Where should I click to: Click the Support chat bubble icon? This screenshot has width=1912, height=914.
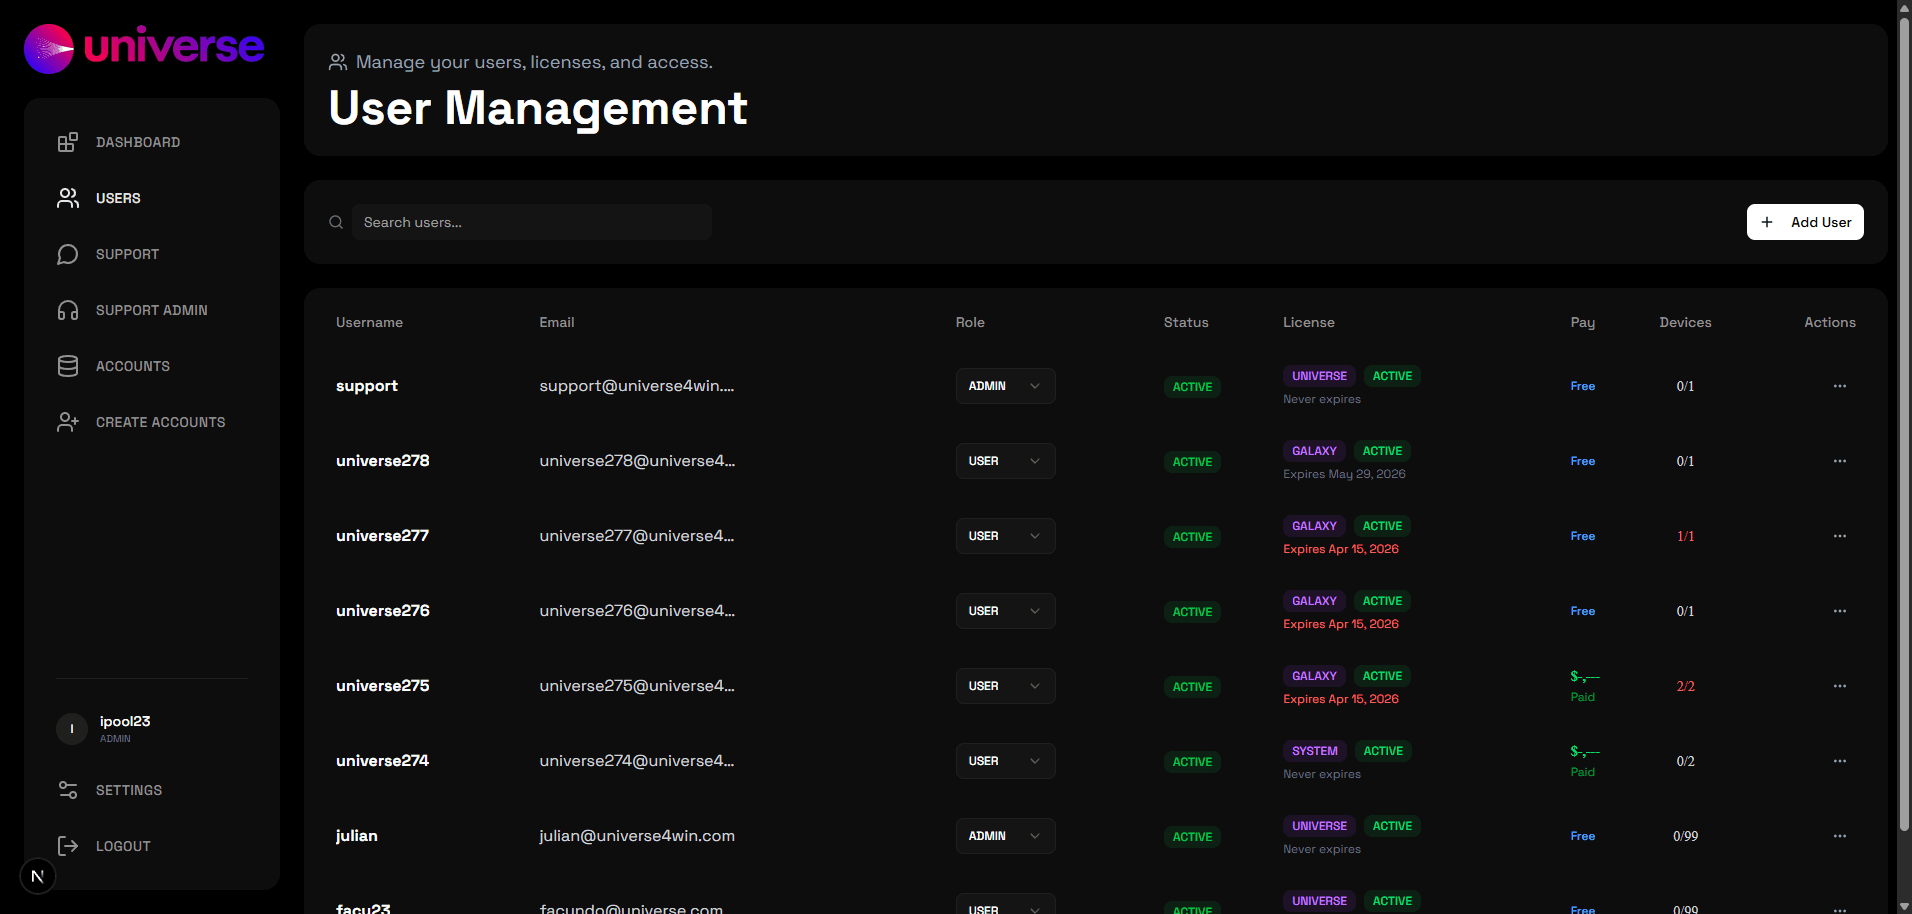[68, 254]
